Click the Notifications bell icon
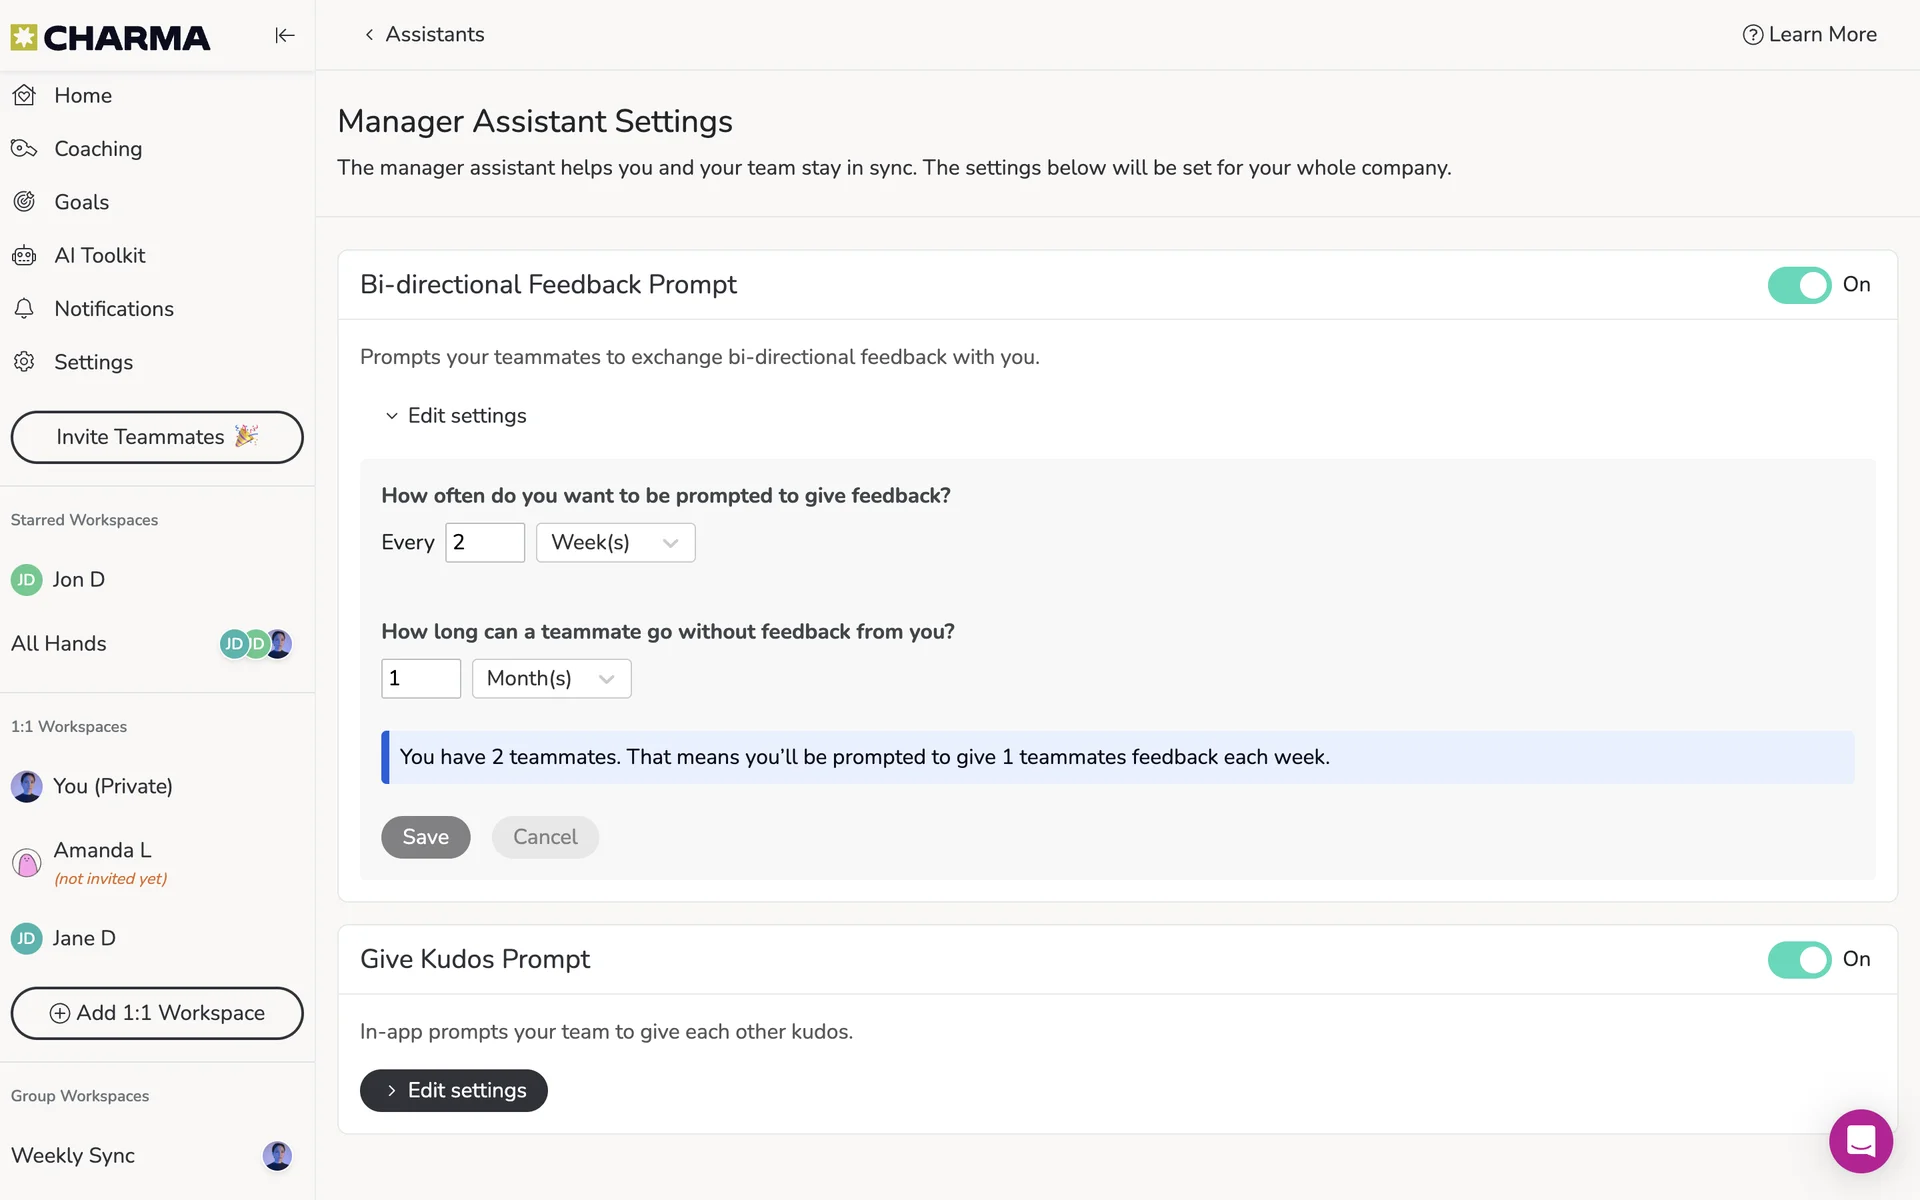The image size is (1920, 1200). pyautogui.click(x=25, y=309)
